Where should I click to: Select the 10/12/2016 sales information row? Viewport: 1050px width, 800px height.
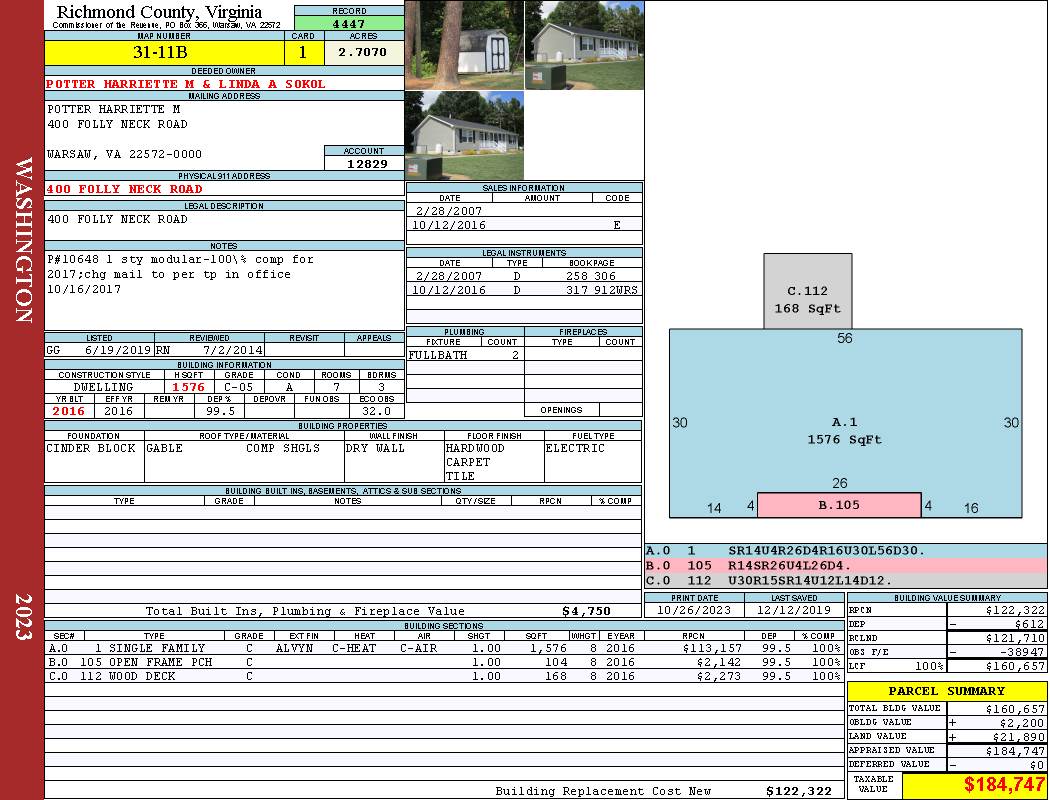[x=524, y=225]
